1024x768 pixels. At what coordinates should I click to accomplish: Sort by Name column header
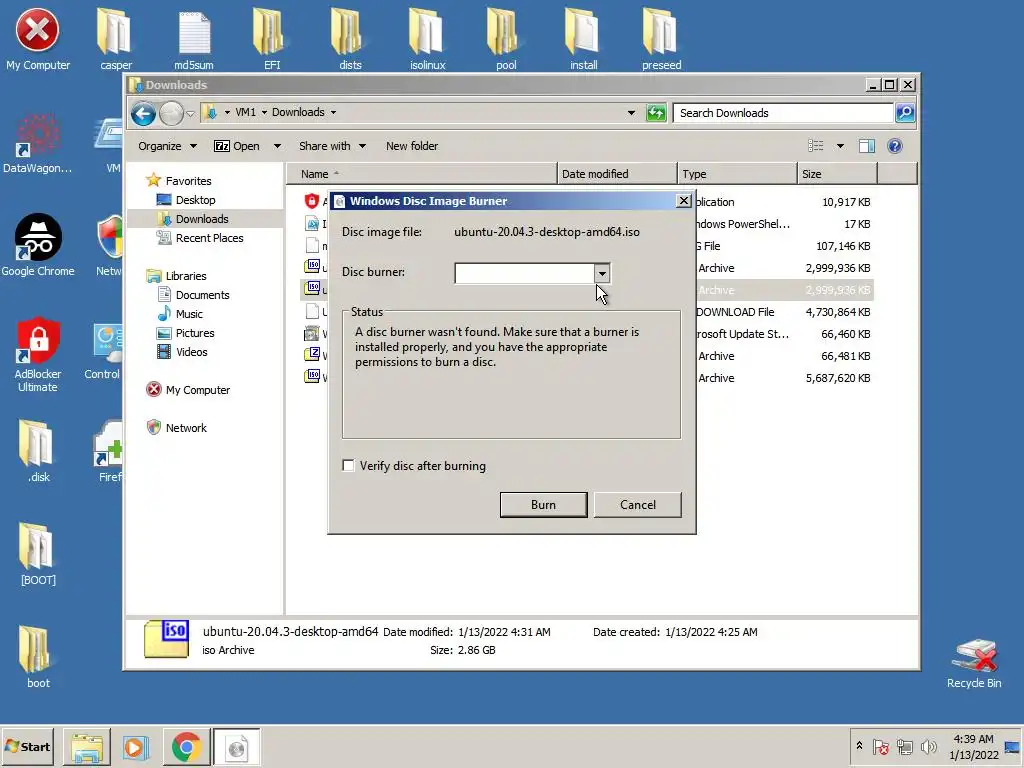422,174
